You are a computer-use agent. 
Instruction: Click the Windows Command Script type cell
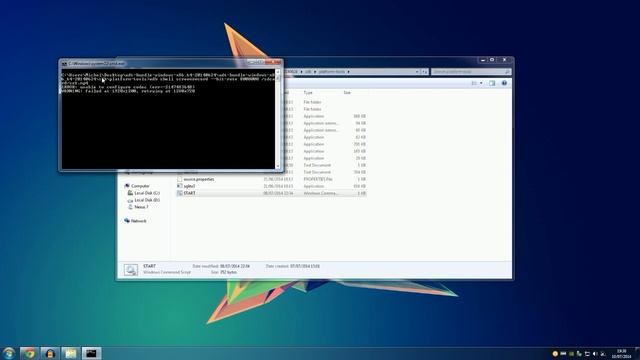coord(321,193)
